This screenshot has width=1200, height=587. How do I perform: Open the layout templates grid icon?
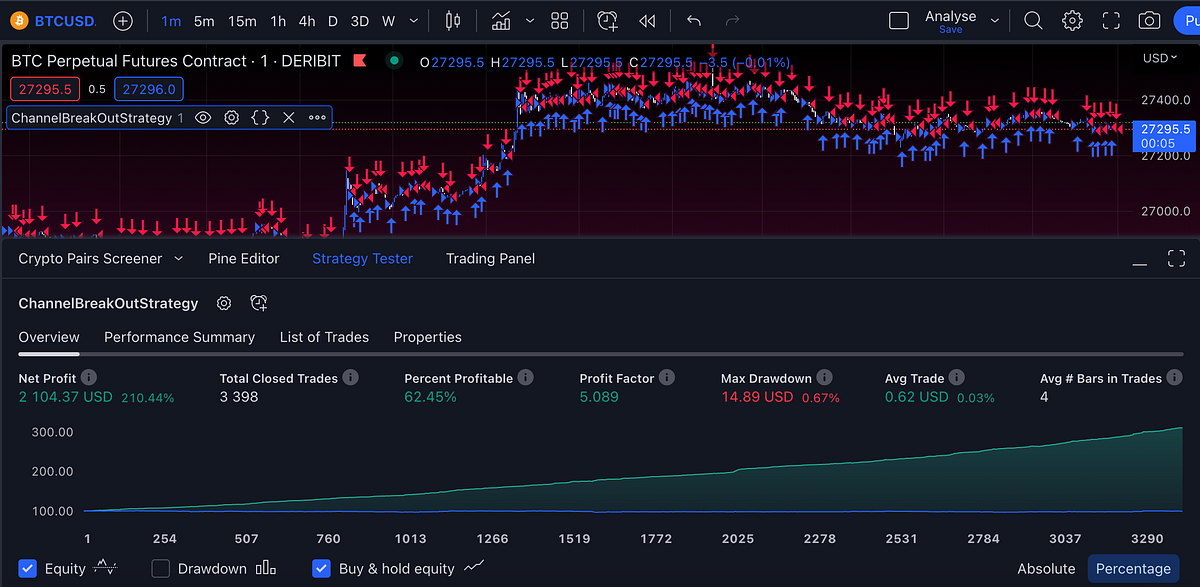560,20
